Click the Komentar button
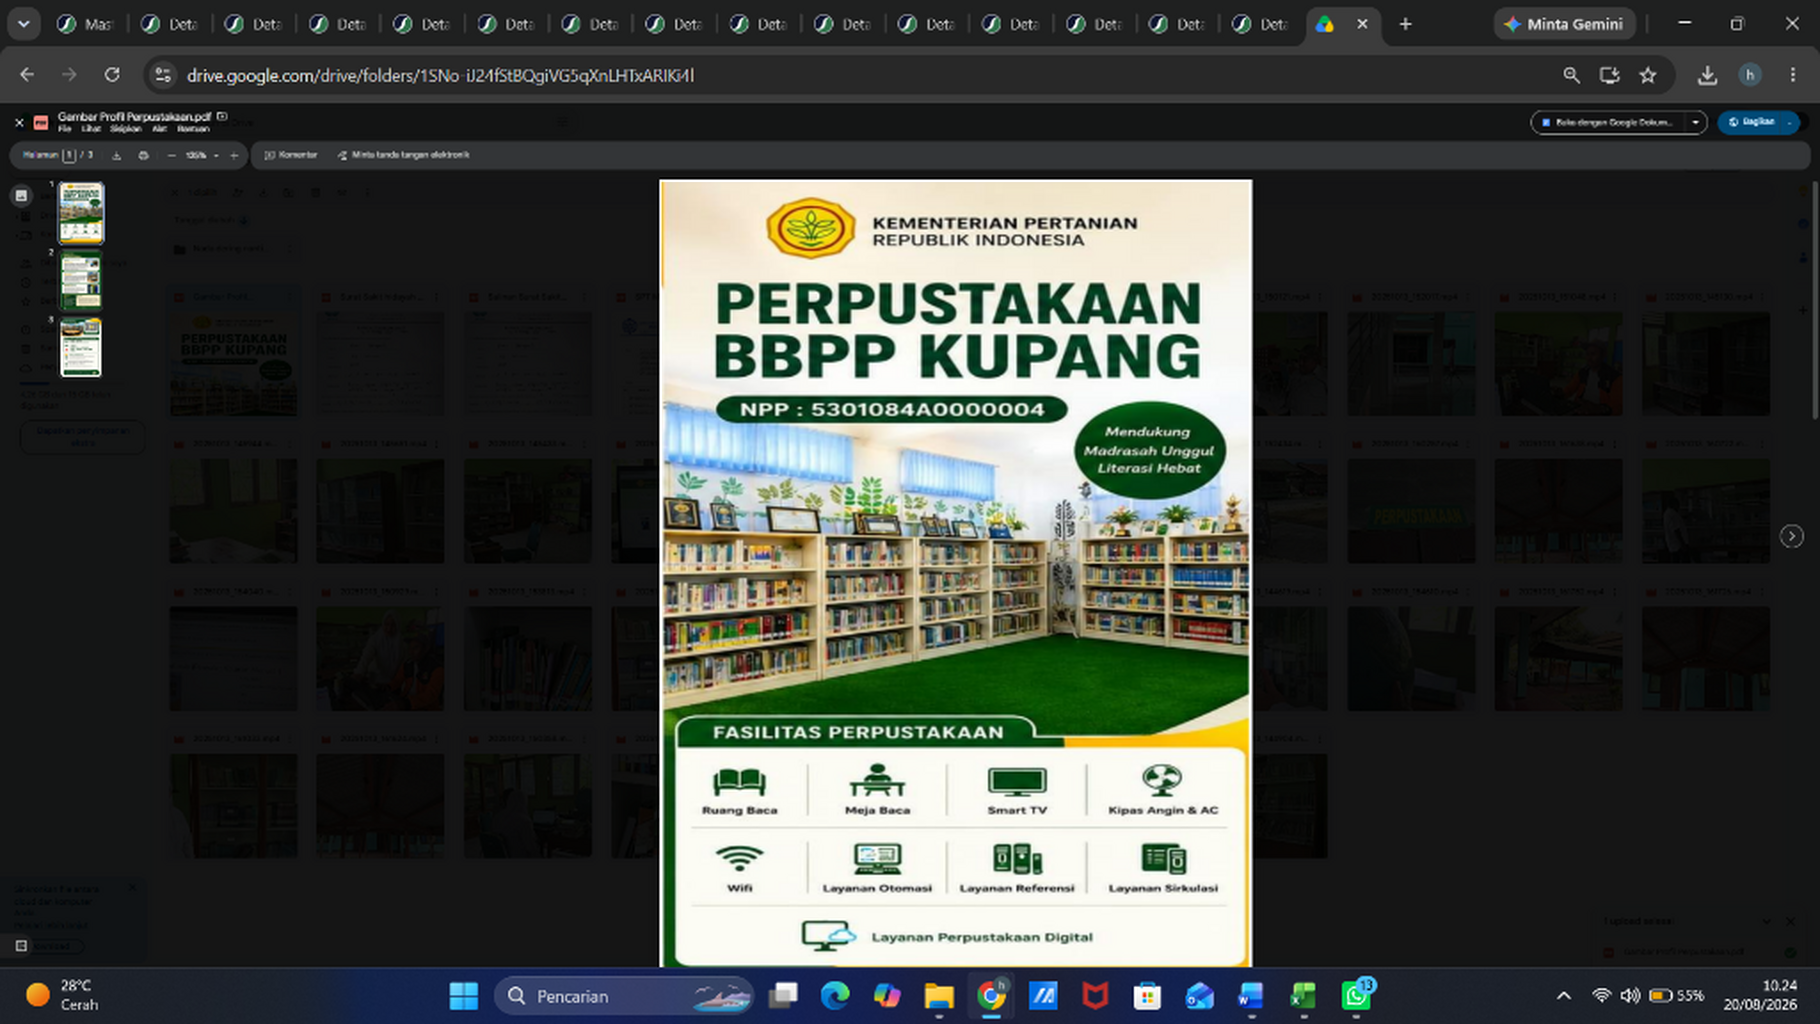The width and height of the screenshot is (1820, 1024). [290, 155]
